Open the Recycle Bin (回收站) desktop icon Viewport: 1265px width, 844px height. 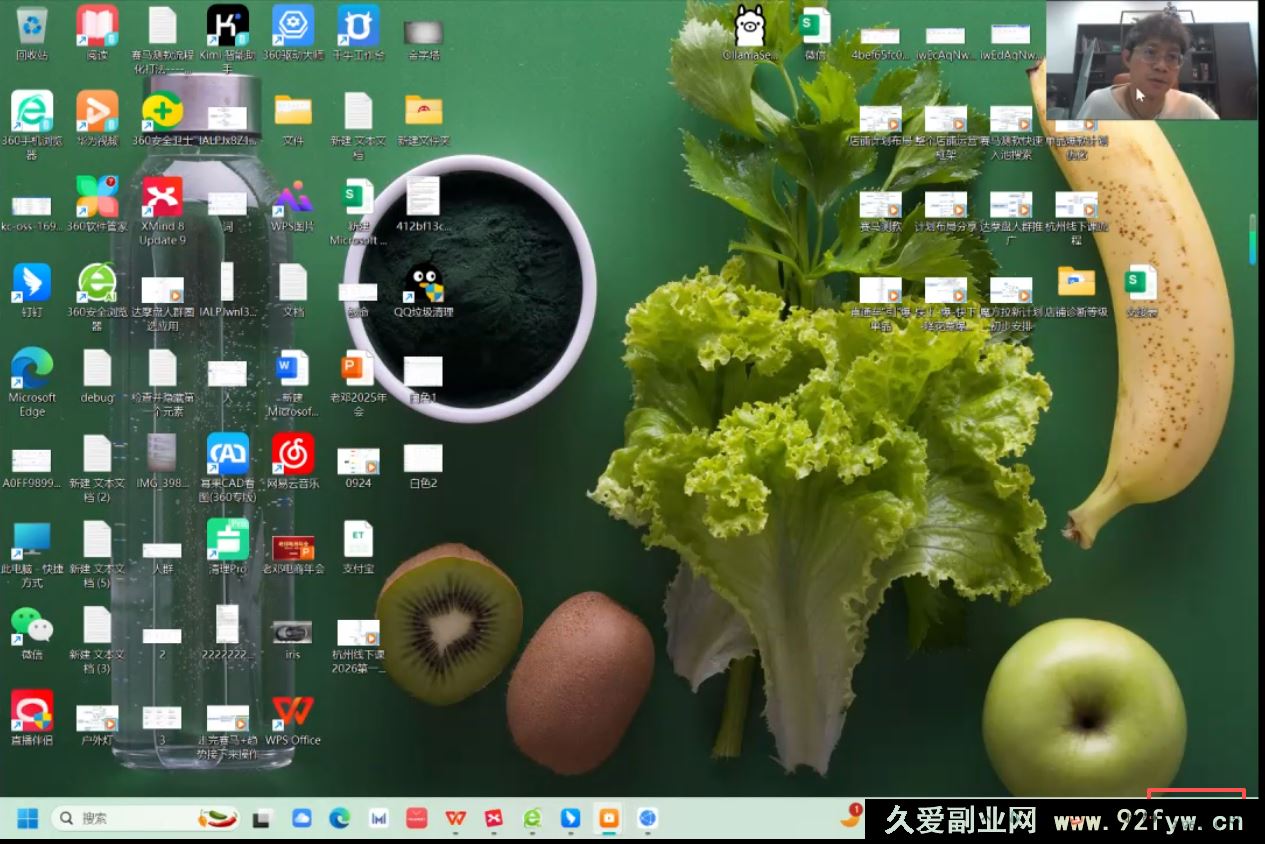(x=32, y=27)
